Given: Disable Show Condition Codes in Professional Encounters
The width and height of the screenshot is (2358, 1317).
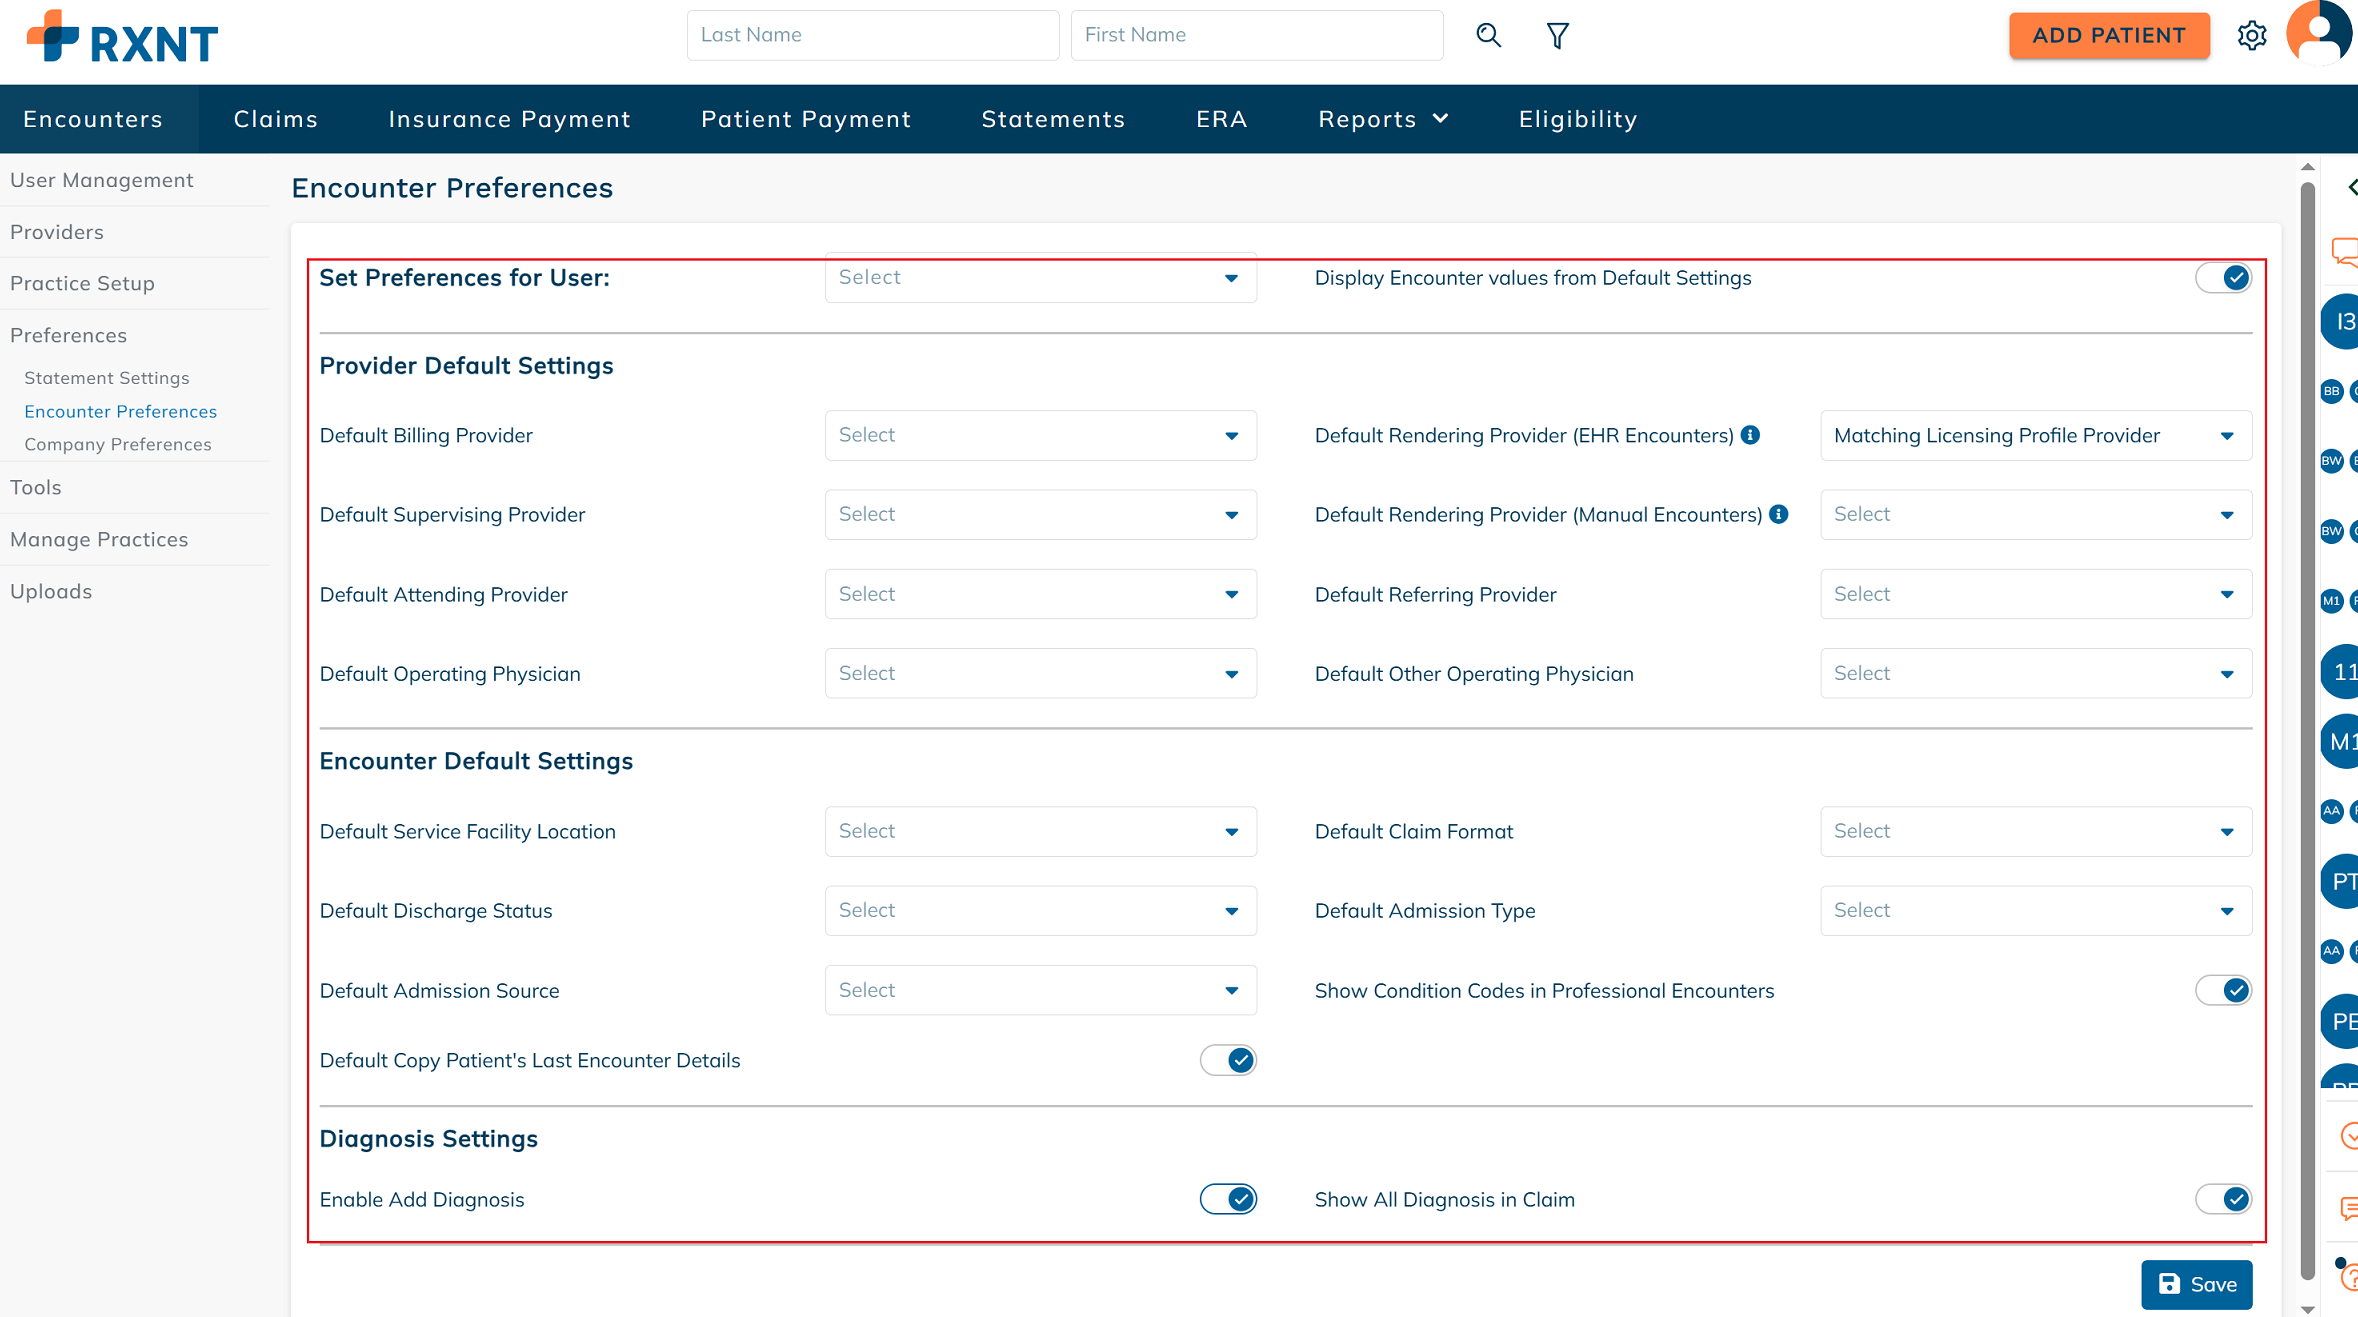Looking at the screenshot, I should coord(2223,990).
